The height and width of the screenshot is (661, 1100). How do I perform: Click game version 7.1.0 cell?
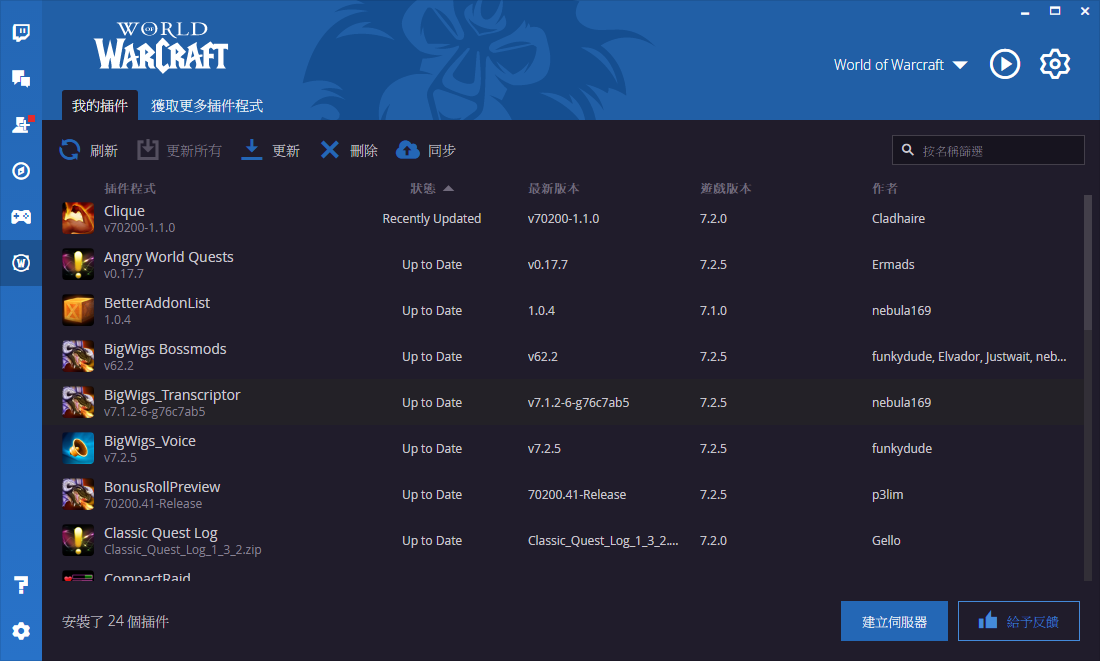click(x=713, y=310)
